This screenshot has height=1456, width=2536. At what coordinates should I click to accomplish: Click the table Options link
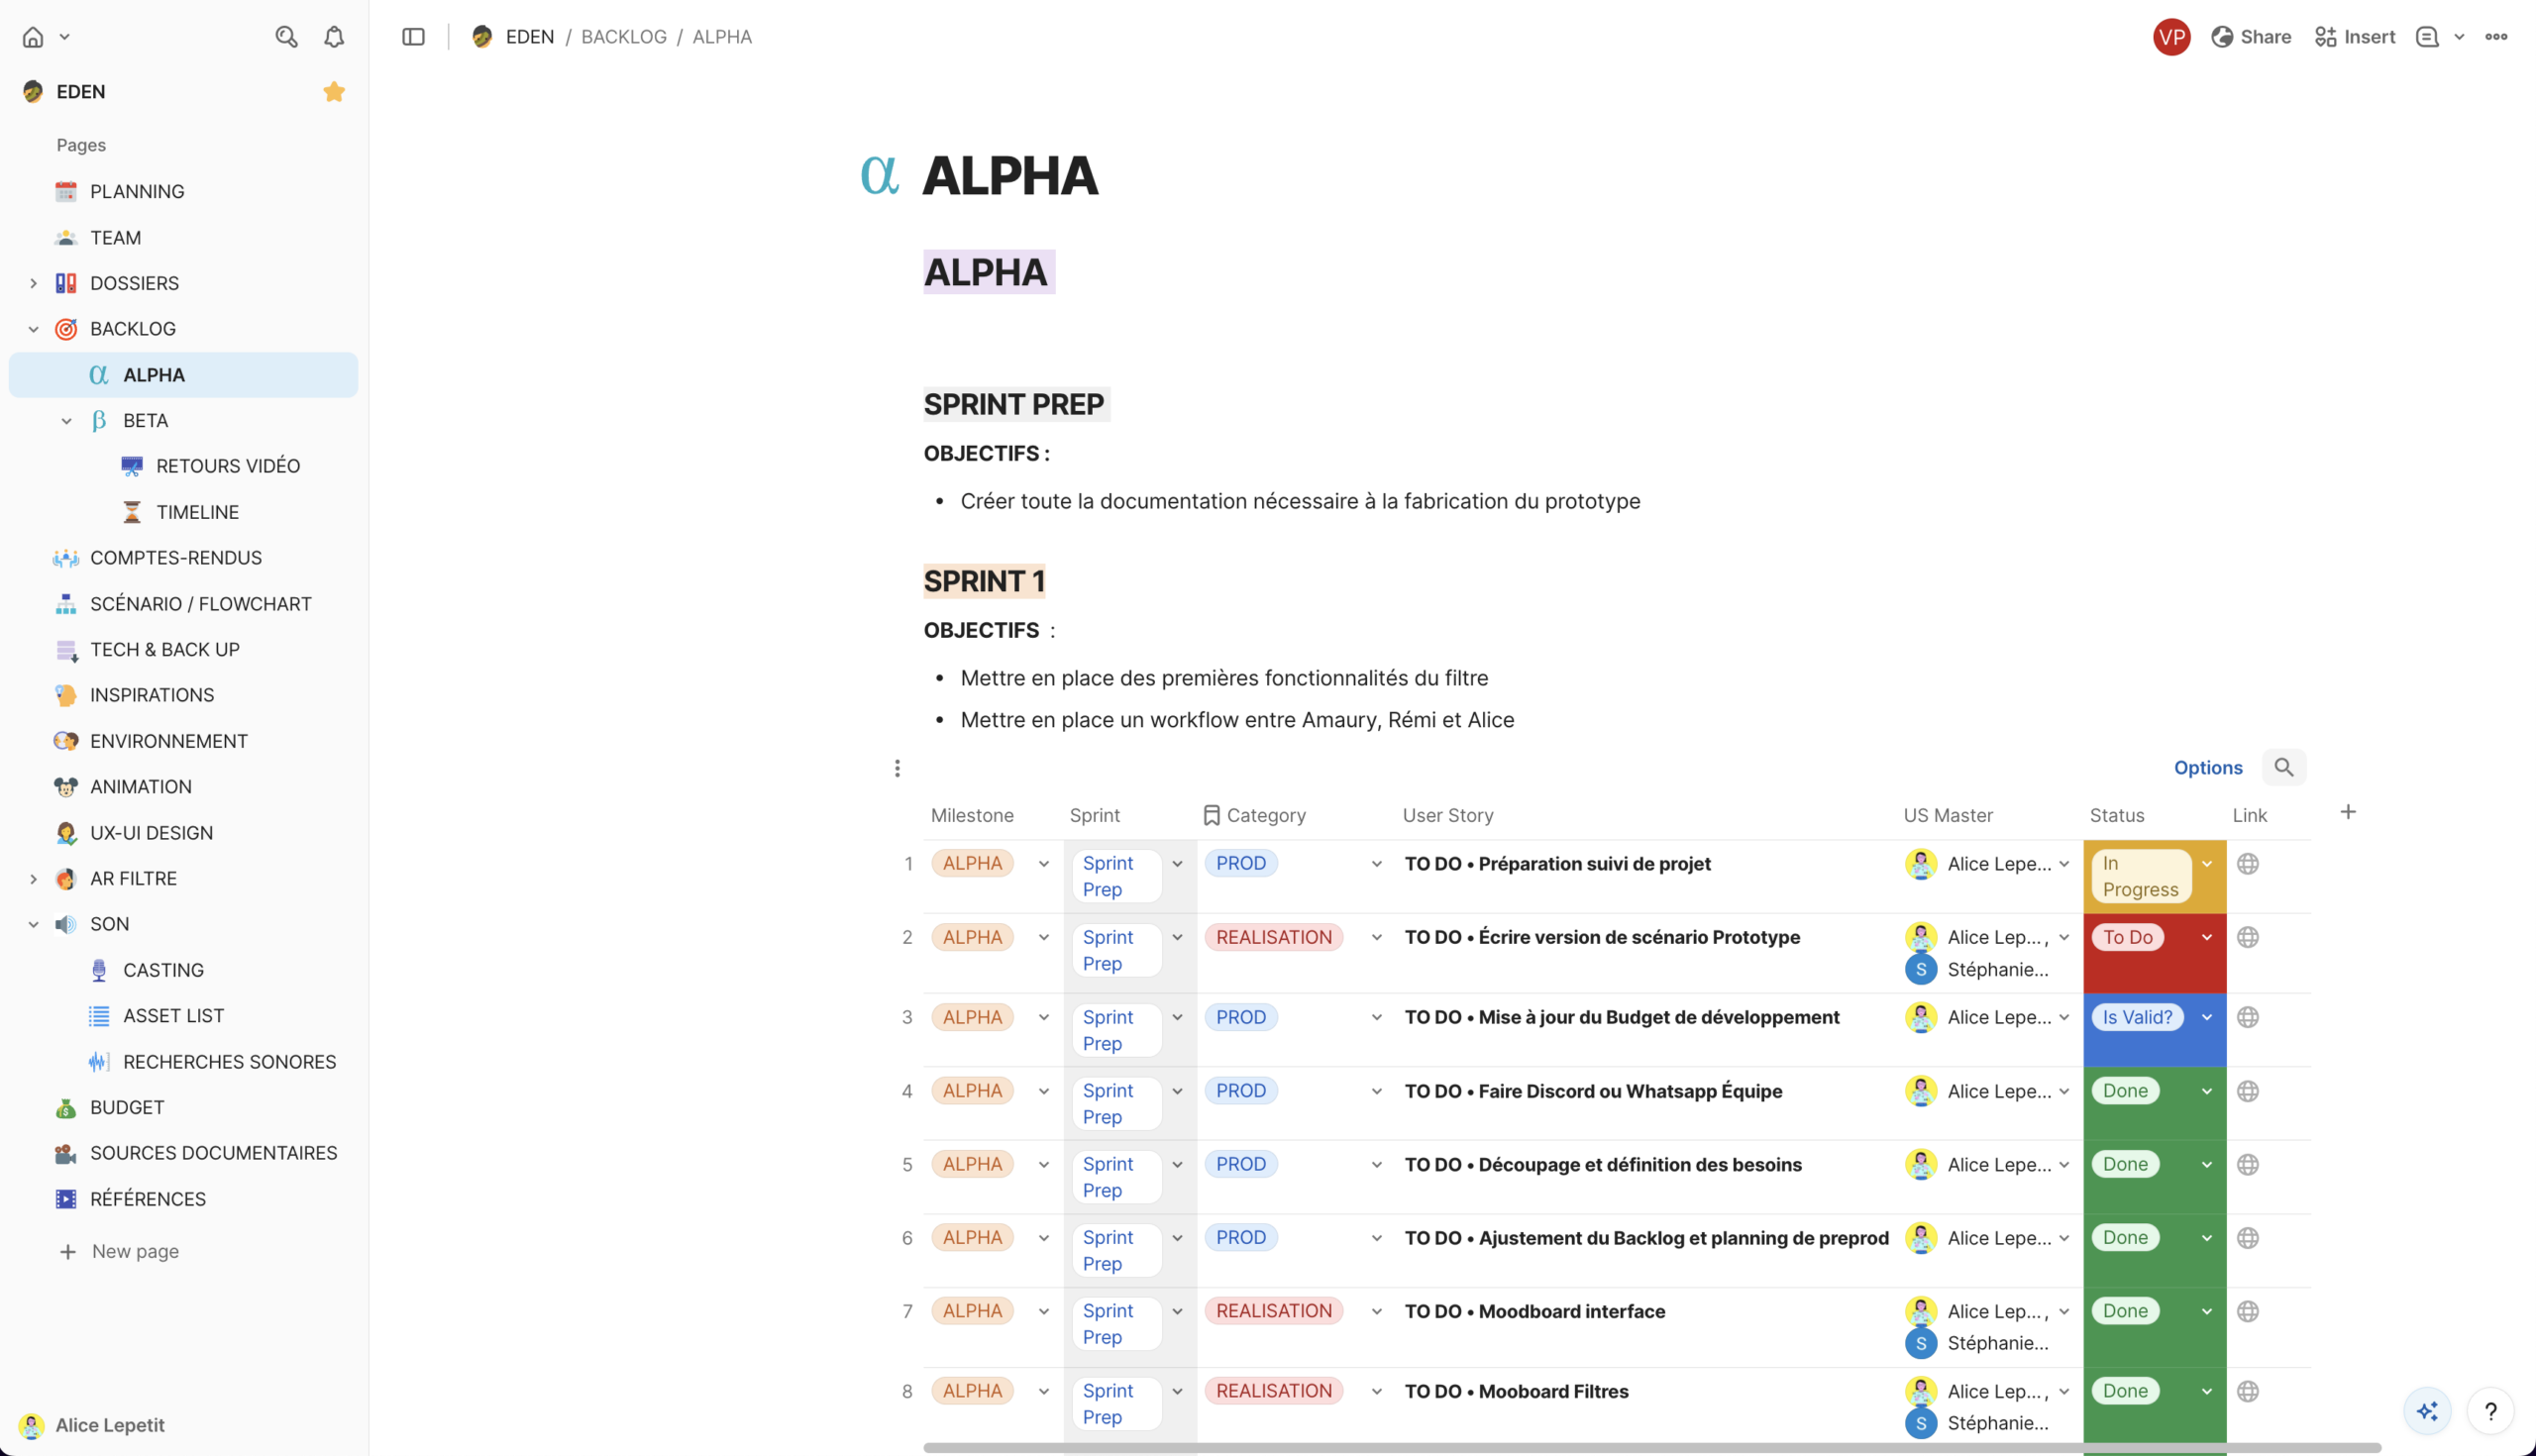(x=2207, y=767)
